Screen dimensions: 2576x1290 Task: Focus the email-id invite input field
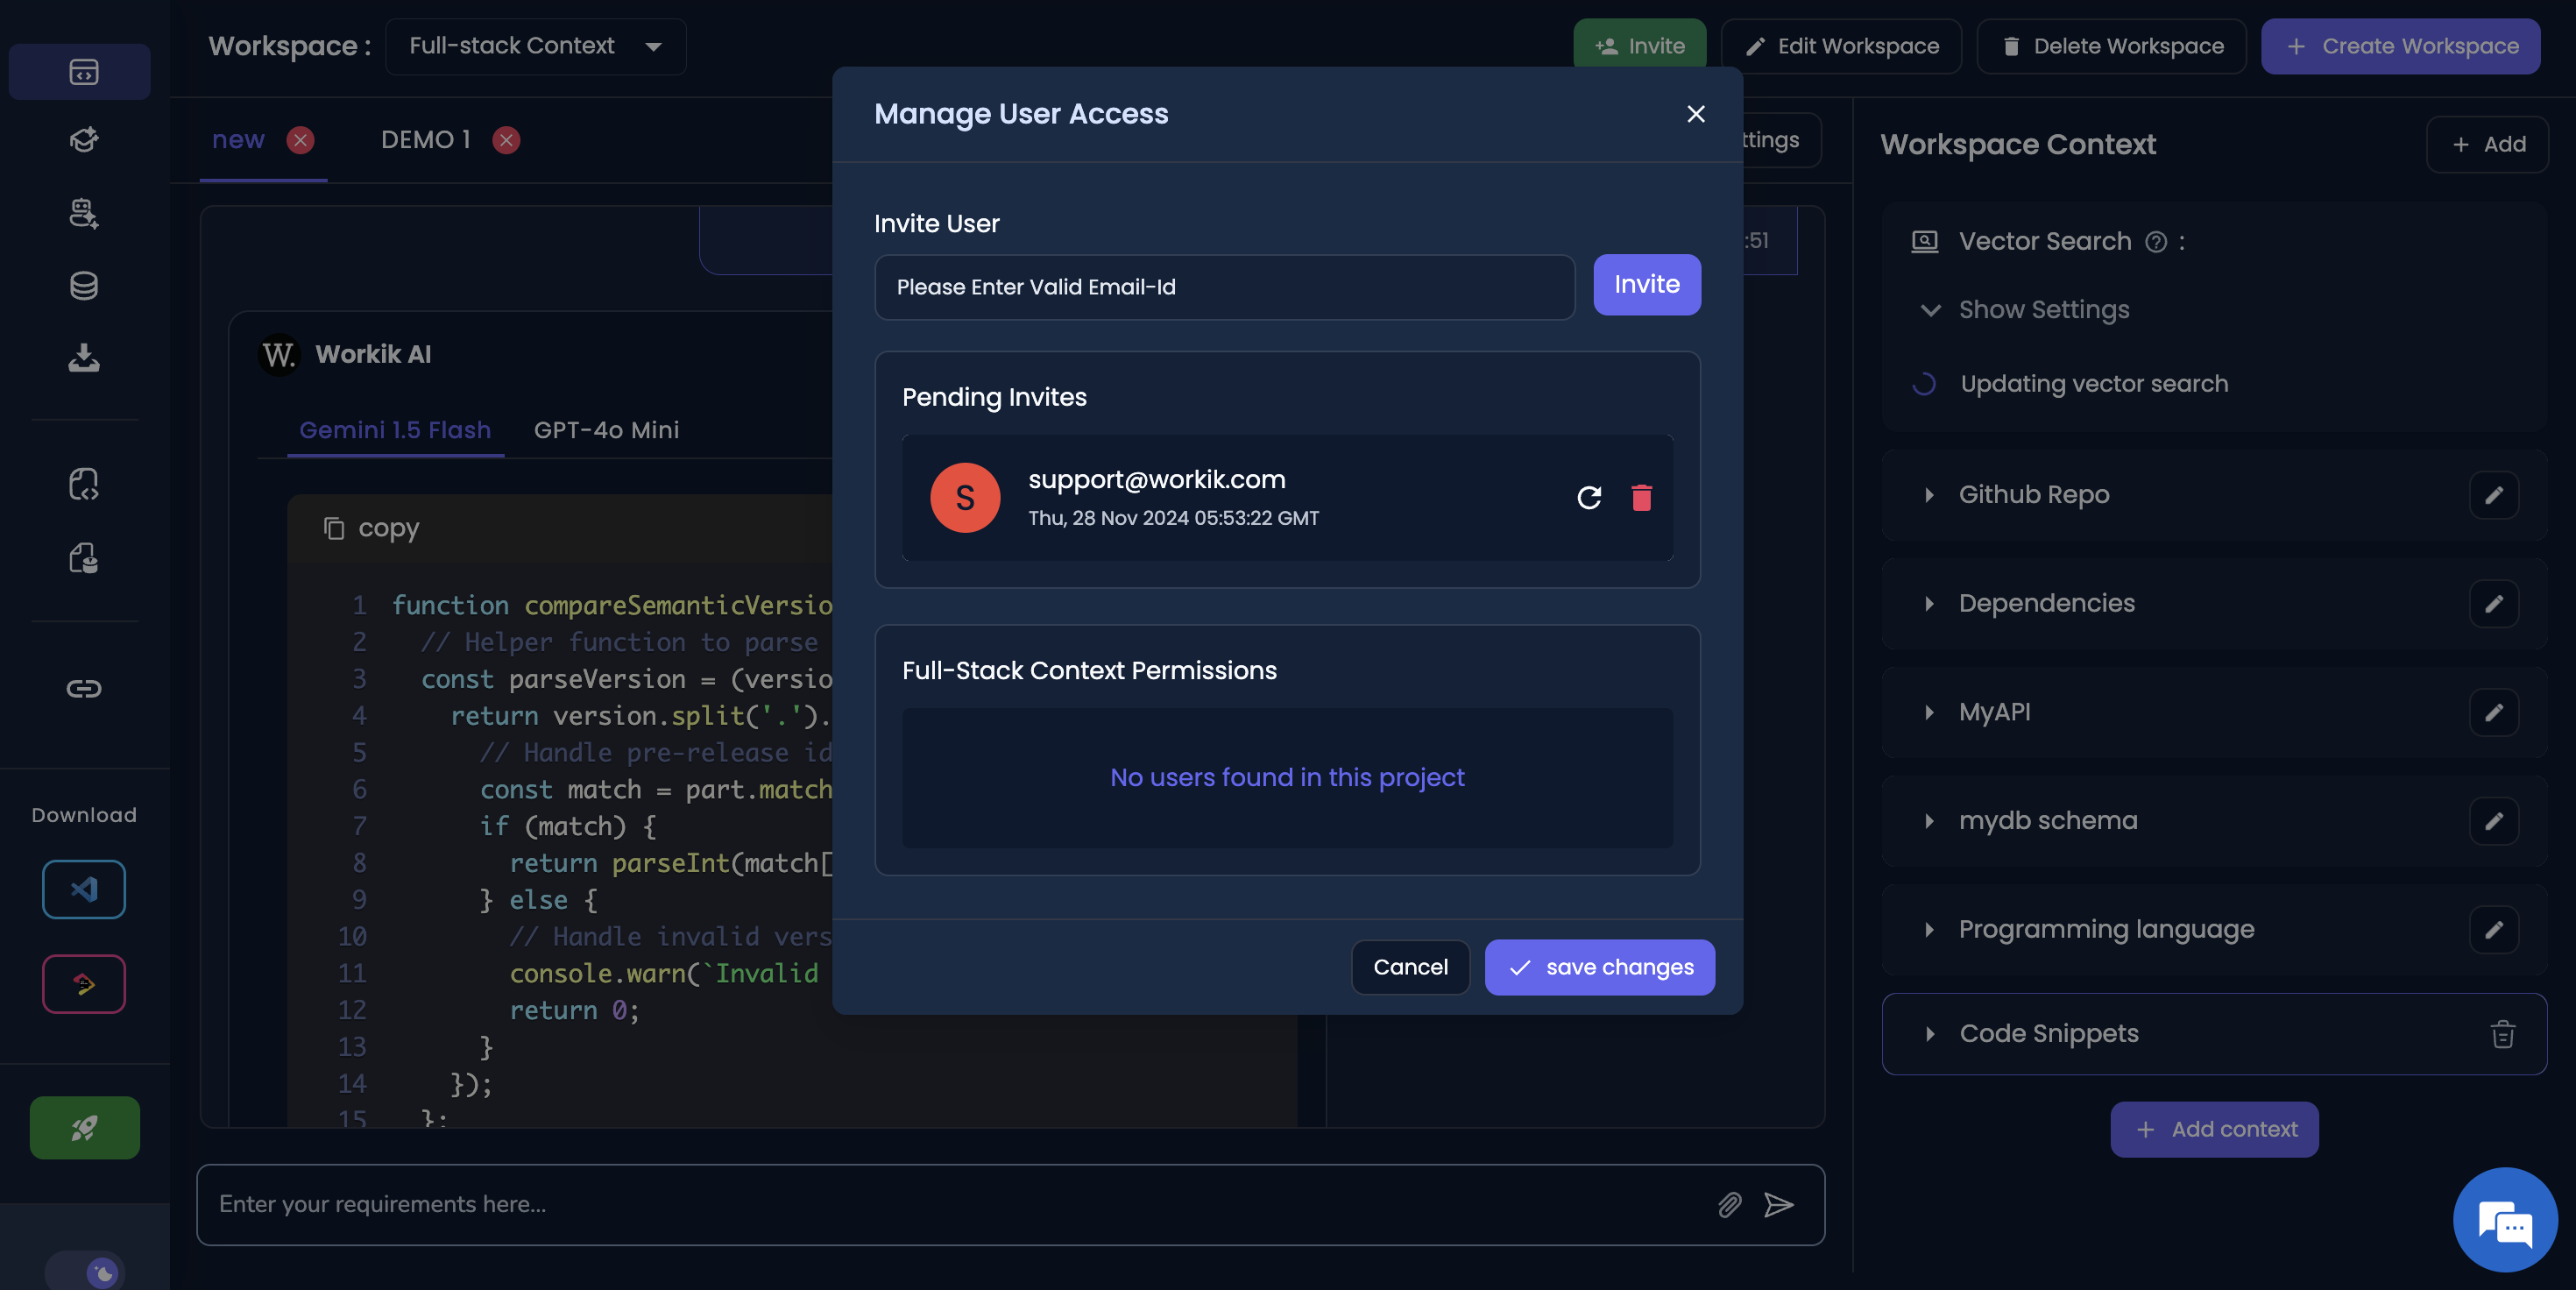coord(1224,287)
